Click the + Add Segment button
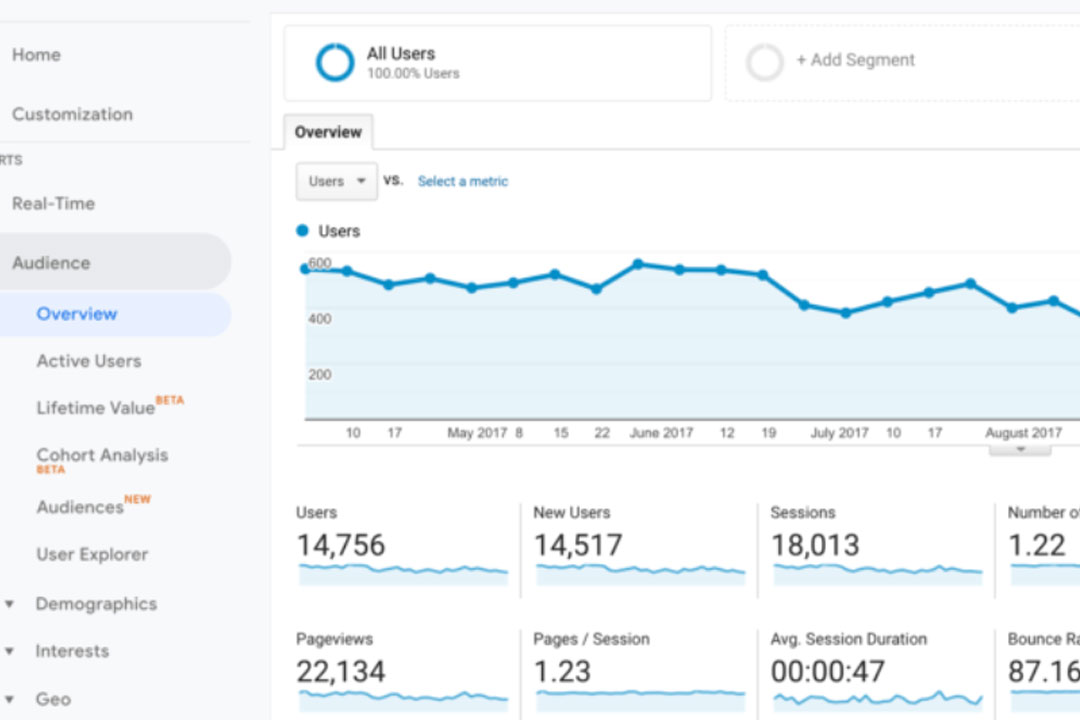 coord(855,60)
